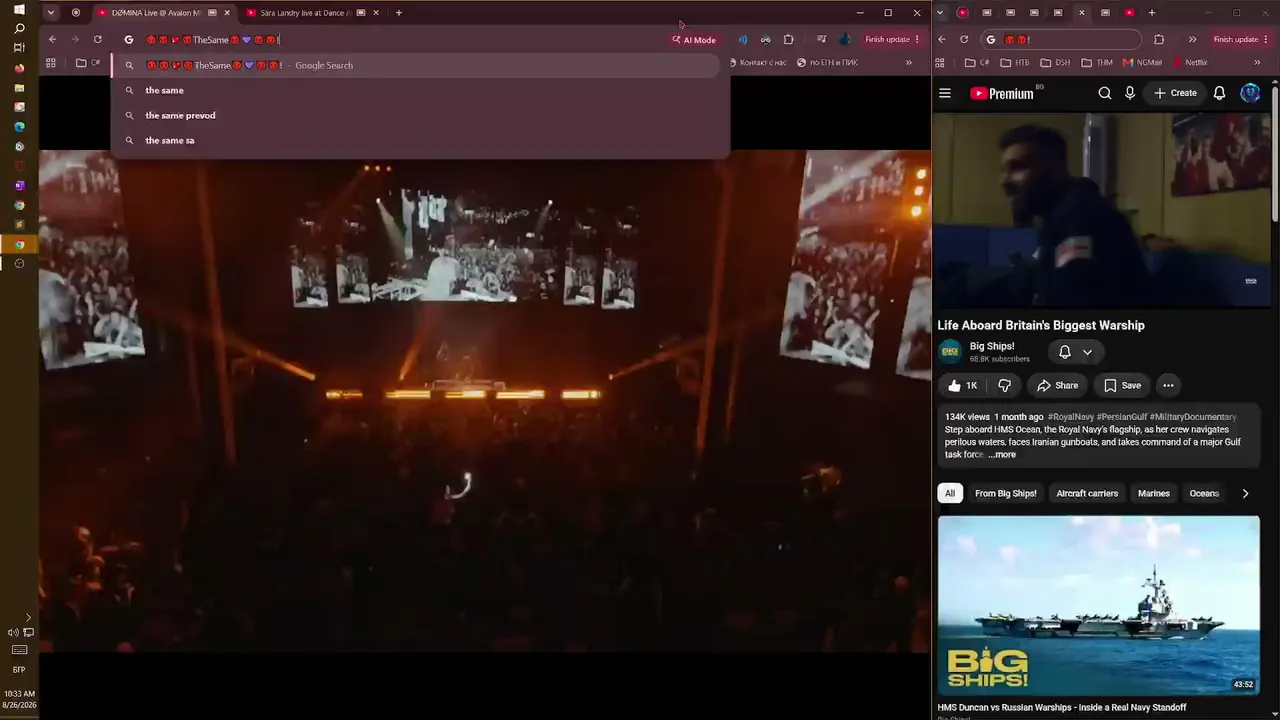Screen dimensions: 1280x720
Task: Open the Windows Start menu
Action: click(x=19, y=9)
